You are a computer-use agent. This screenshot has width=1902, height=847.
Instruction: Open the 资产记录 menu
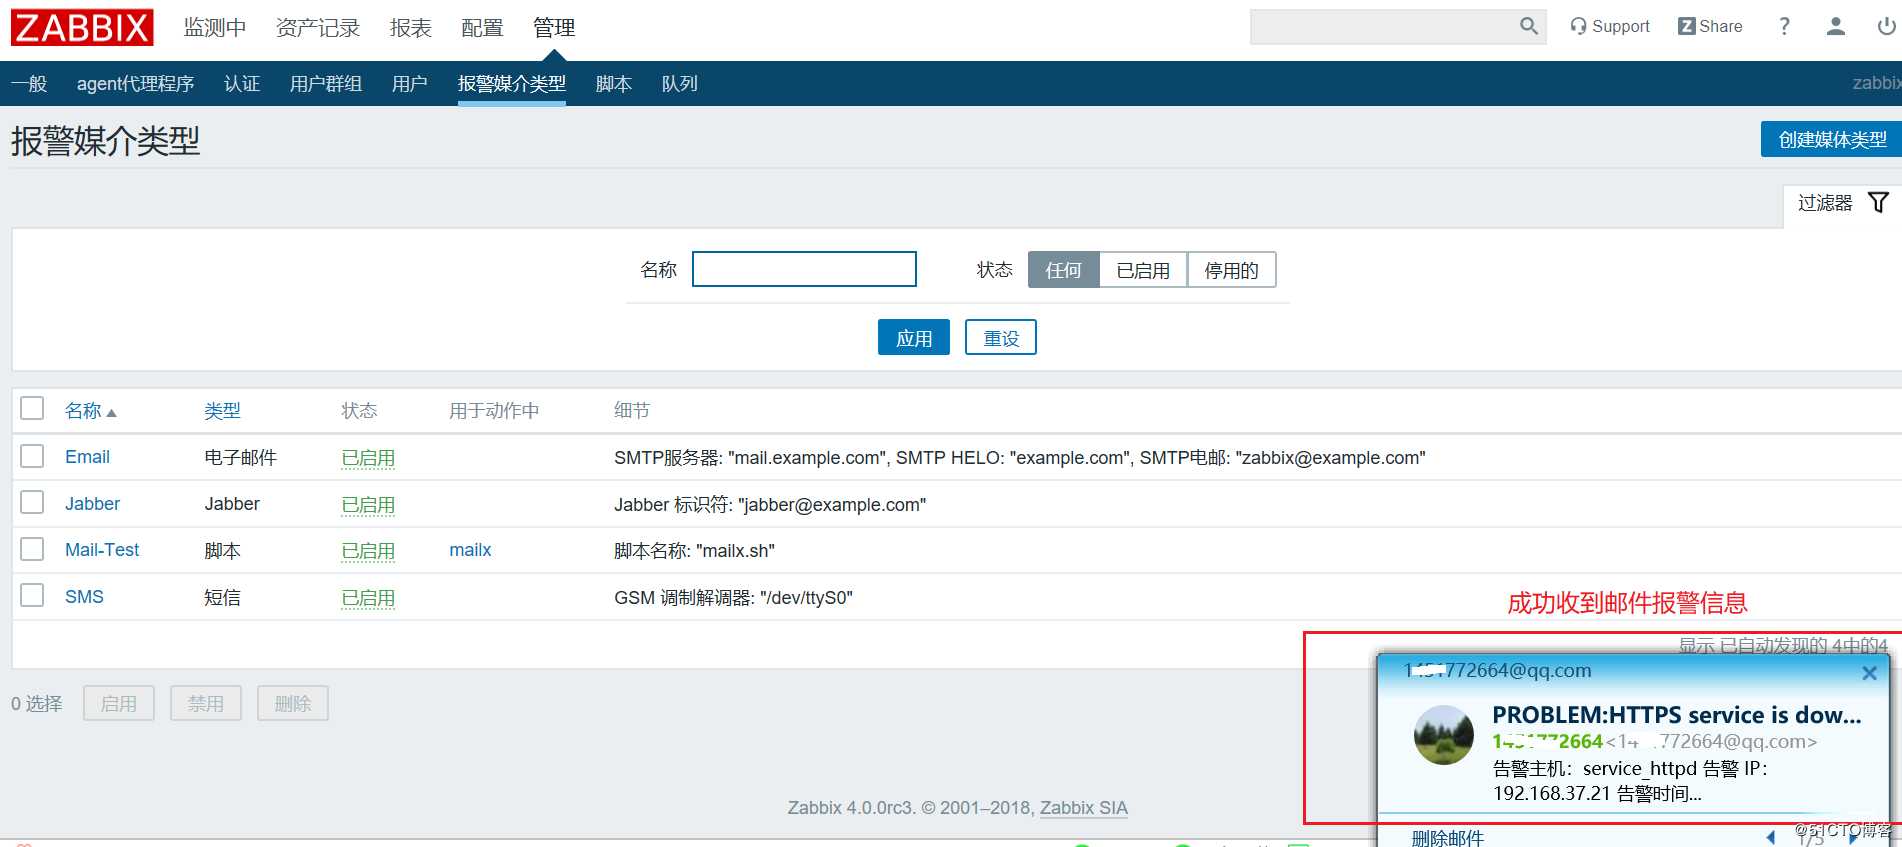(318, 28)
